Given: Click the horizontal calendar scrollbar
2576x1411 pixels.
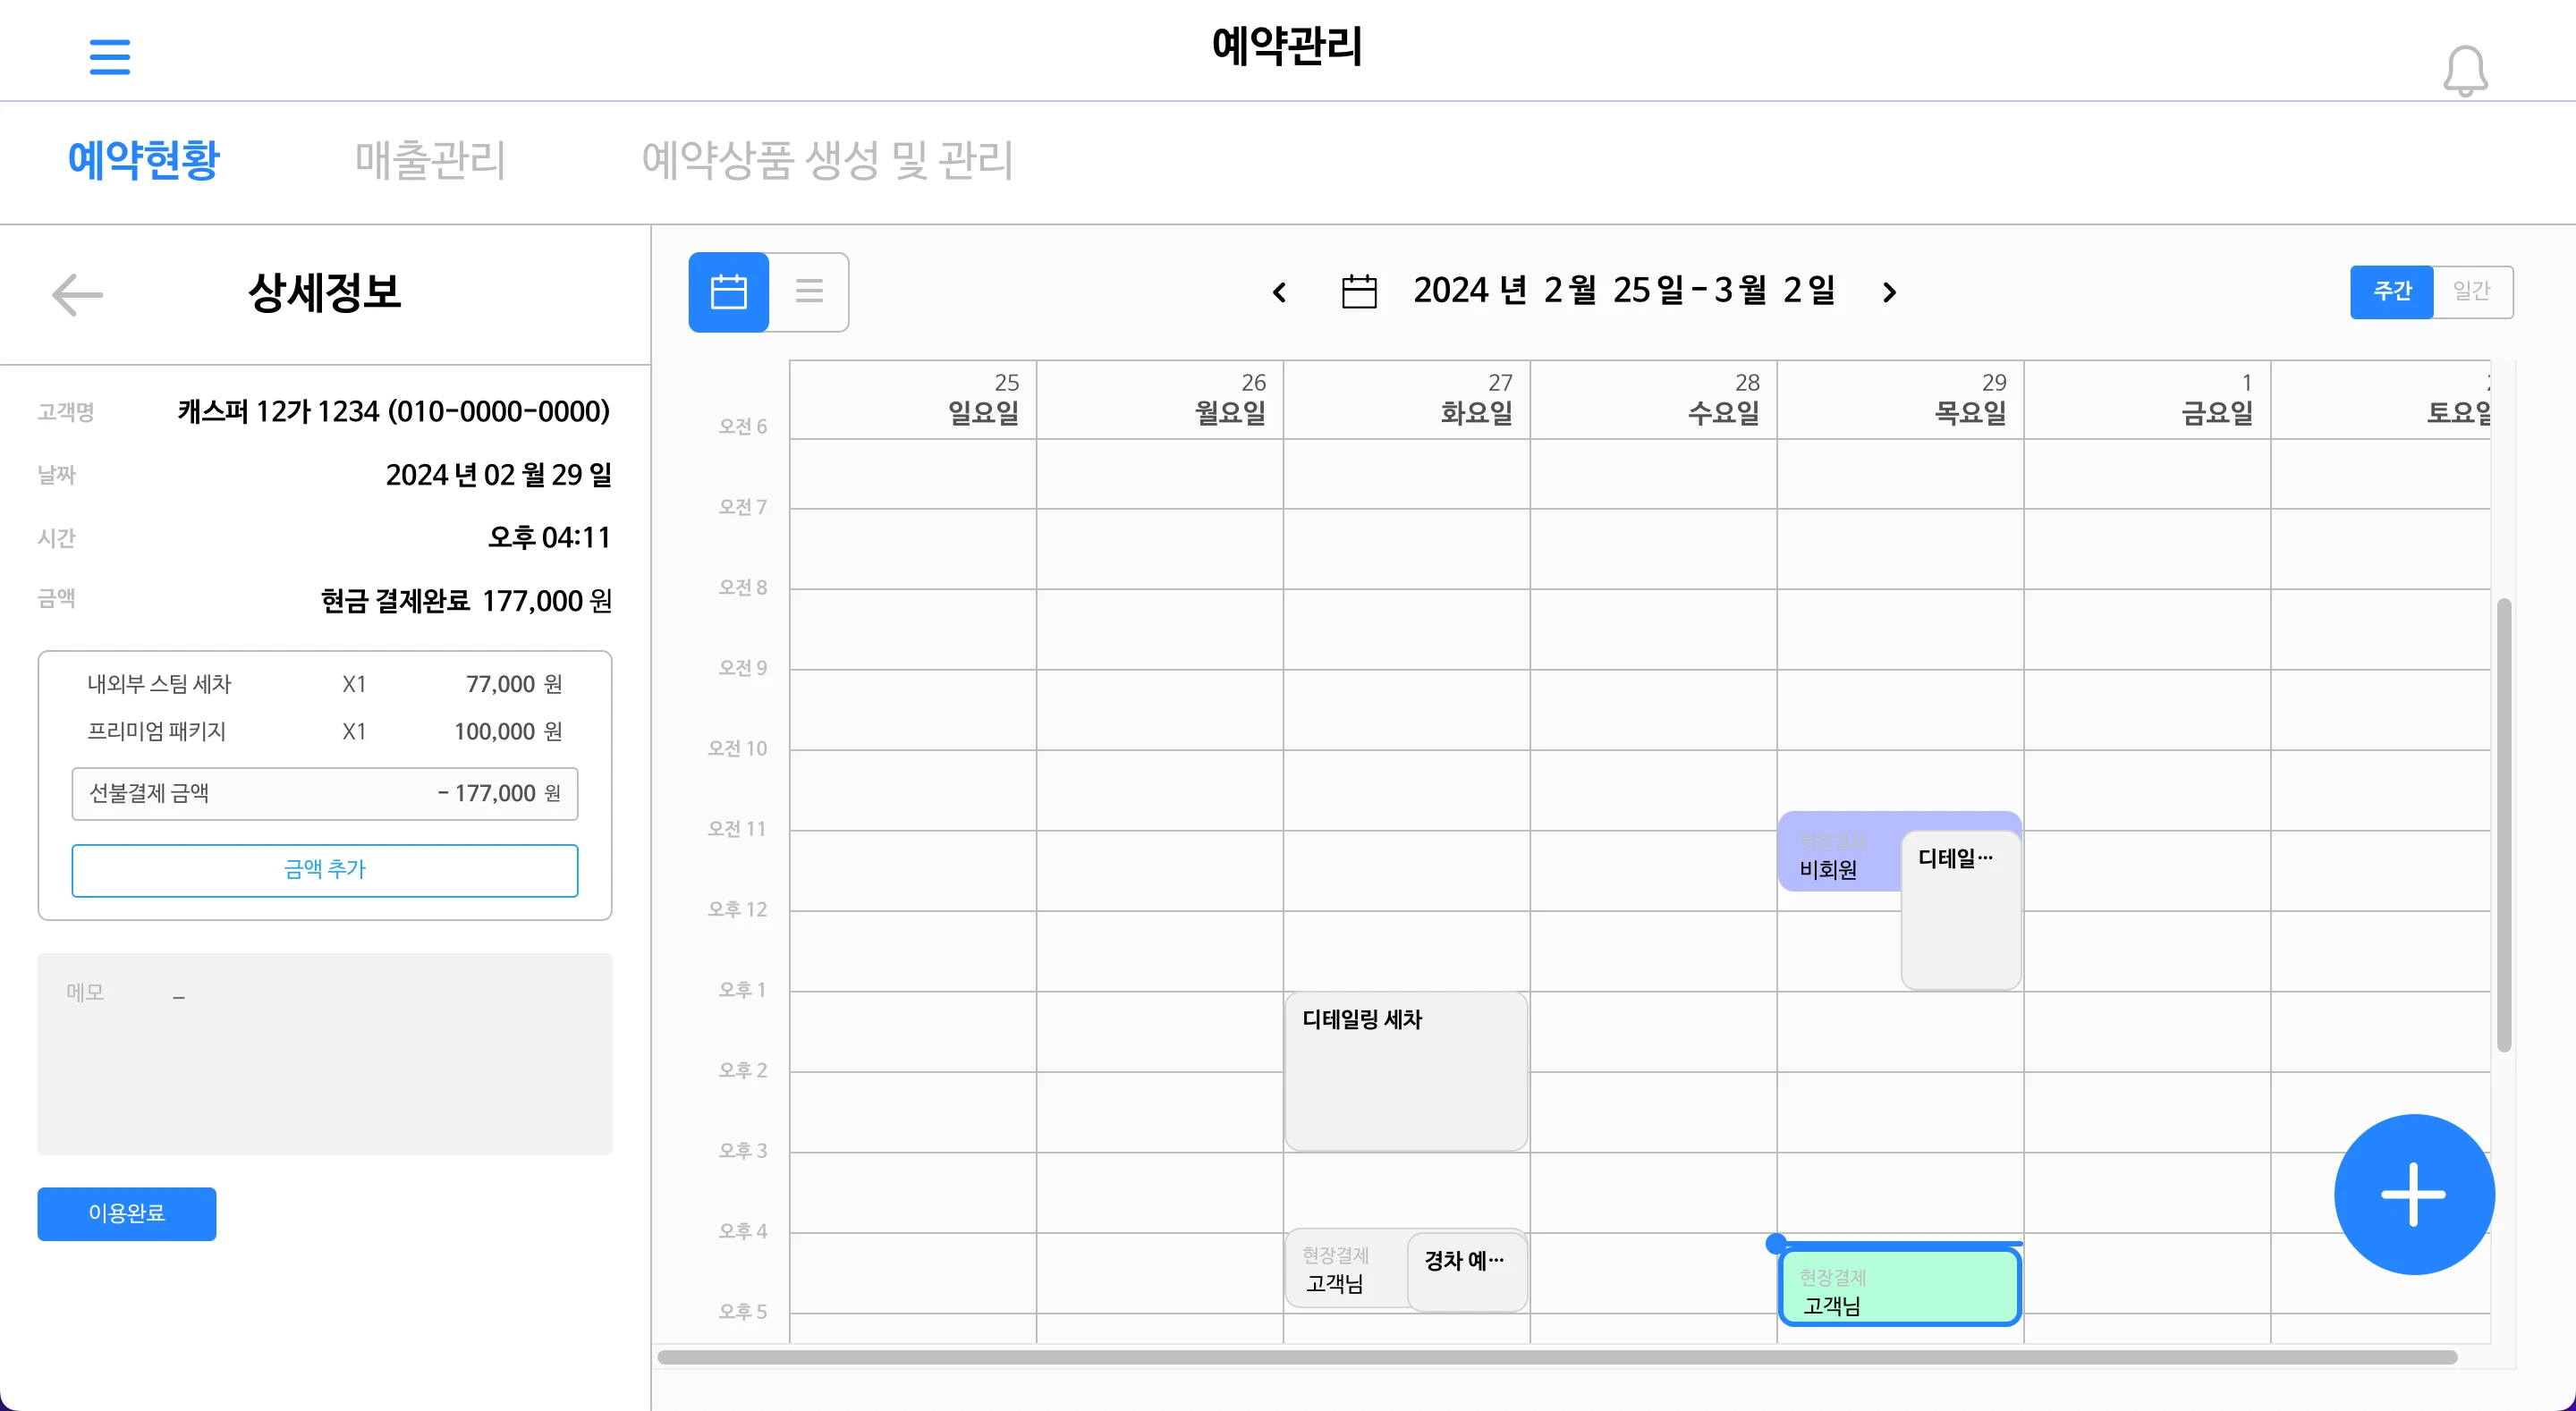Looking at the screenshot, I should [1557, 1357].
